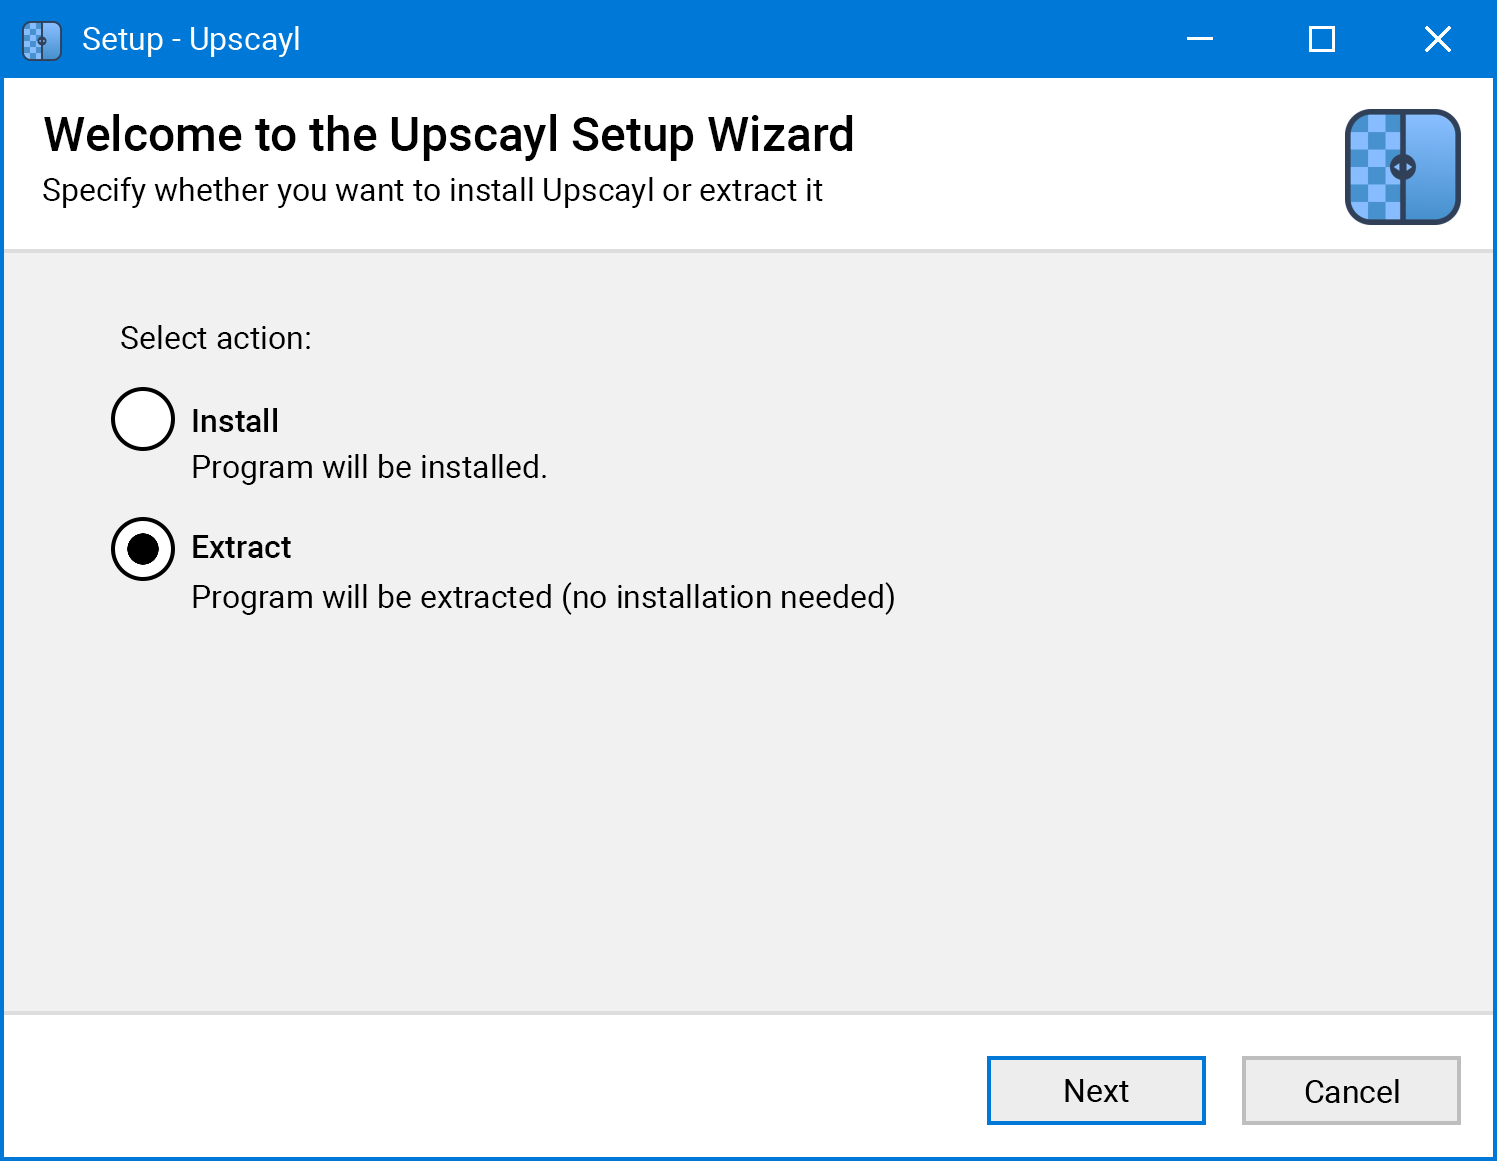This screenshot has height=1161, width=1497.
Task: Select the Install radio button
Action: (x=142, y=419)
